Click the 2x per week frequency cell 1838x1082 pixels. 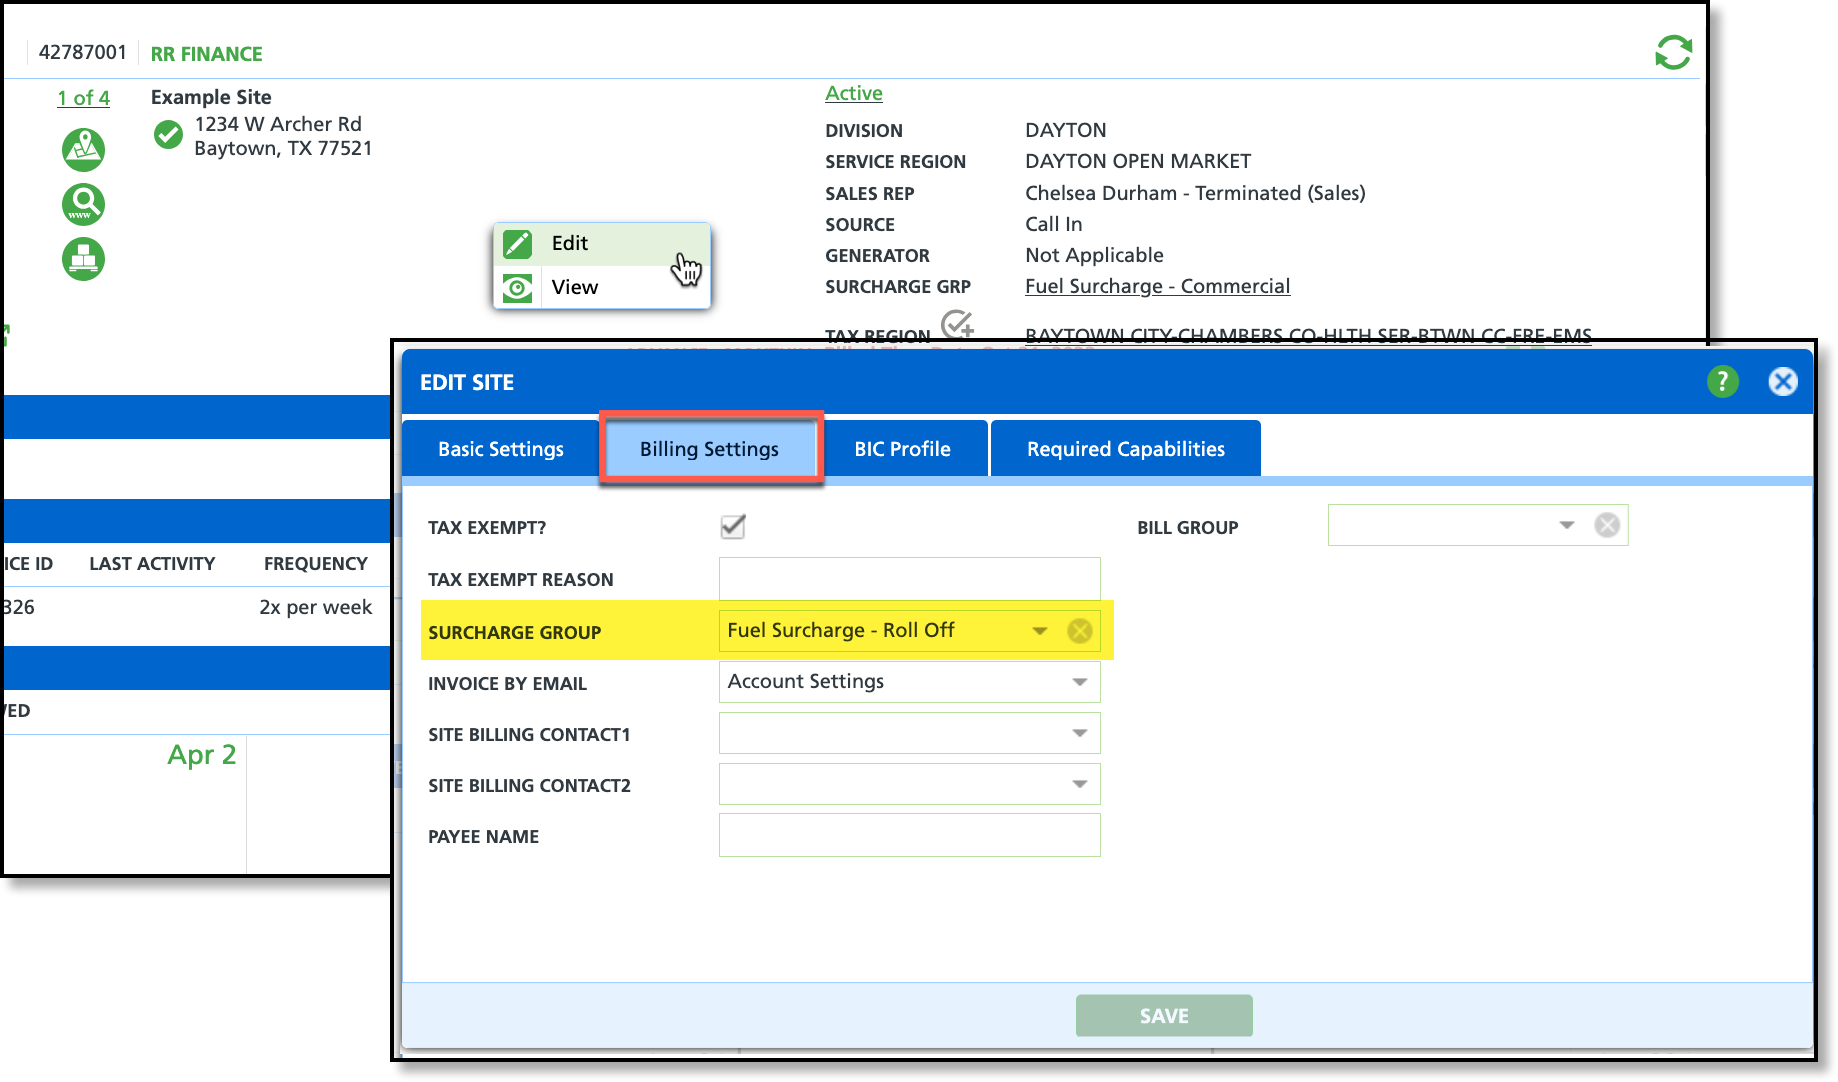[x=316, y=607]
